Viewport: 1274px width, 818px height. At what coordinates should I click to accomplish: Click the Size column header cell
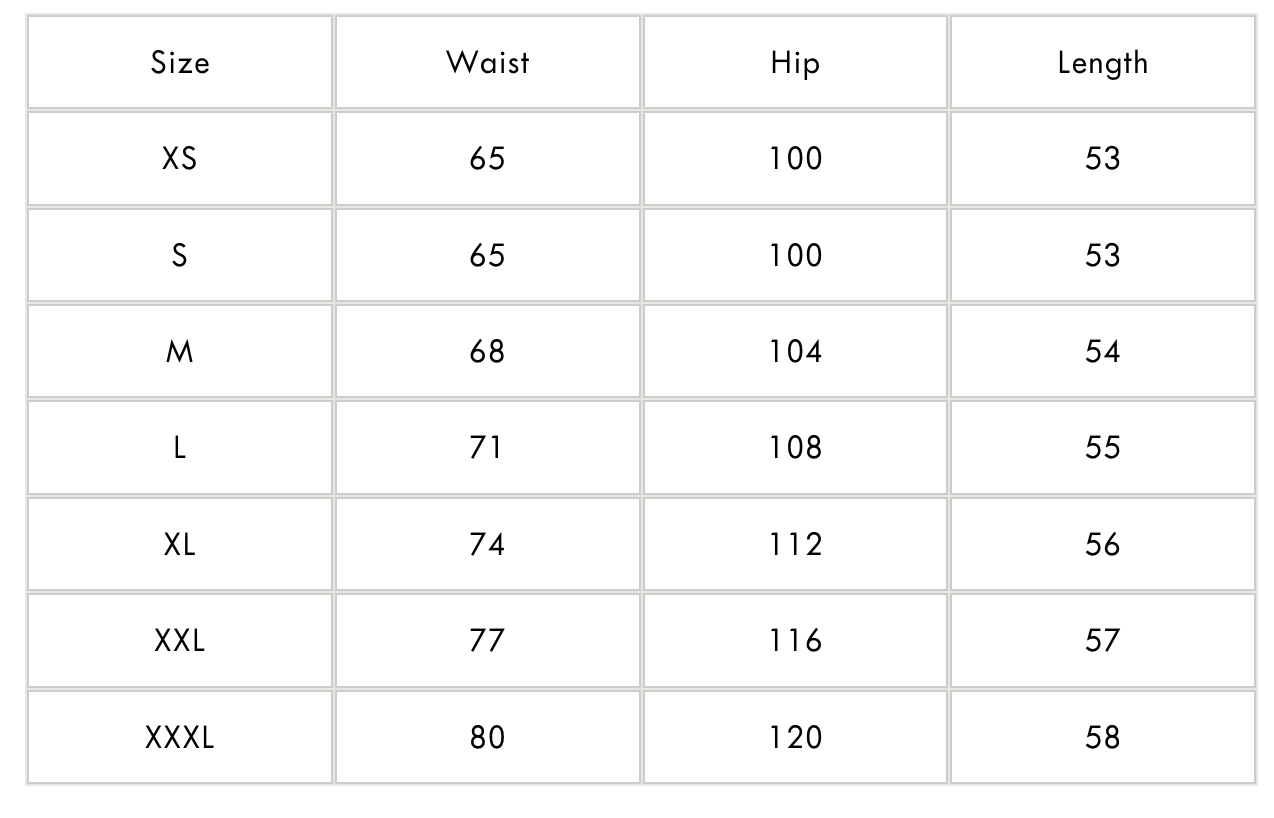point(180,62)
